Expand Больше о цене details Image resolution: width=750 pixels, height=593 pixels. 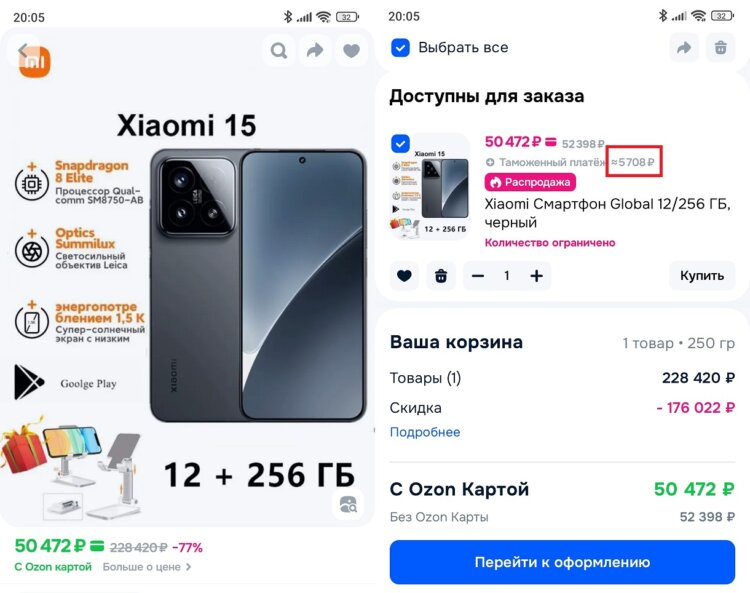point(147,567)
